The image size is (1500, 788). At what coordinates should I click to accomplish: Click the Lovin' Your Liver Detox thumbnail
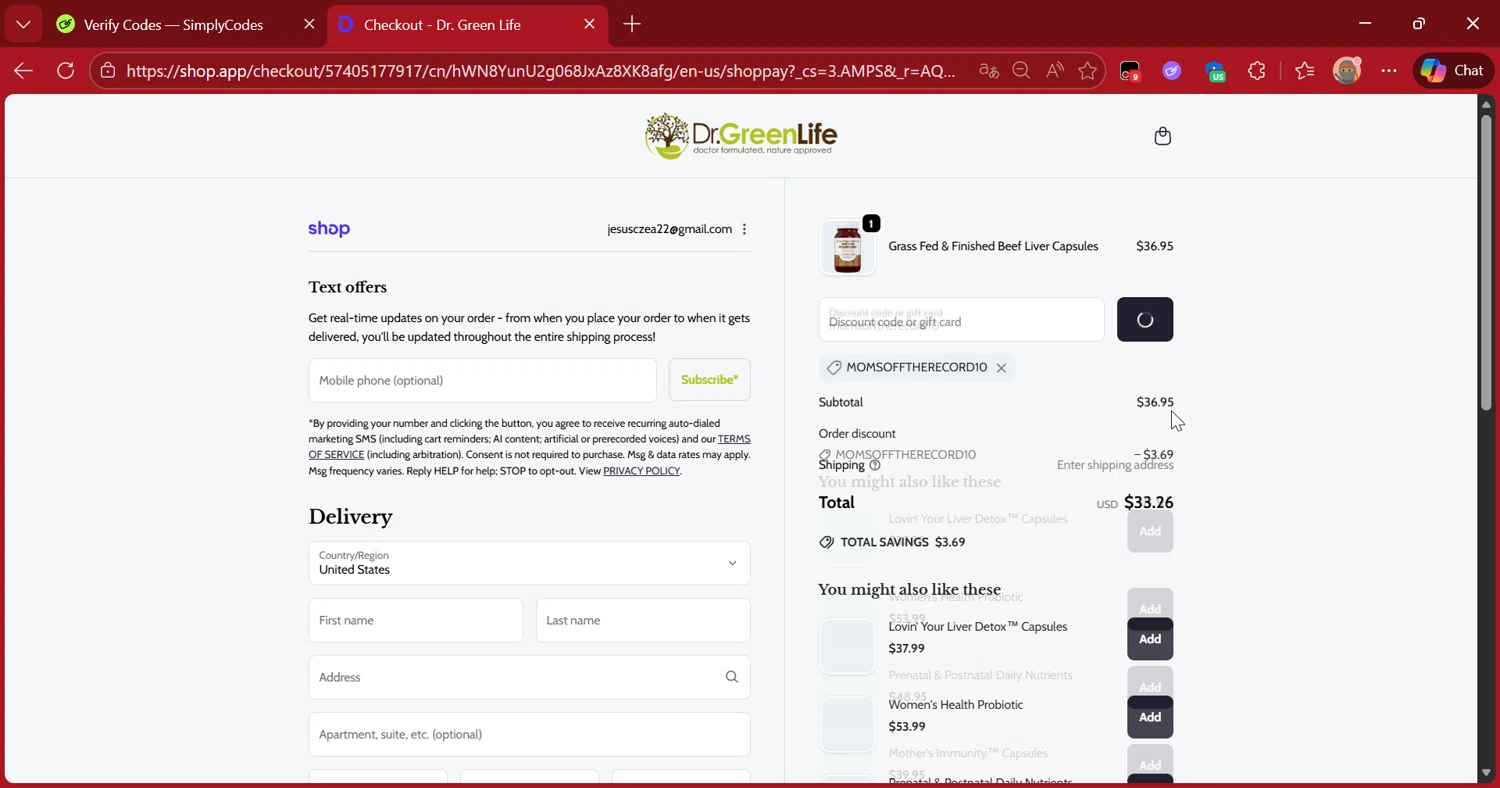(x=847, y=646)
